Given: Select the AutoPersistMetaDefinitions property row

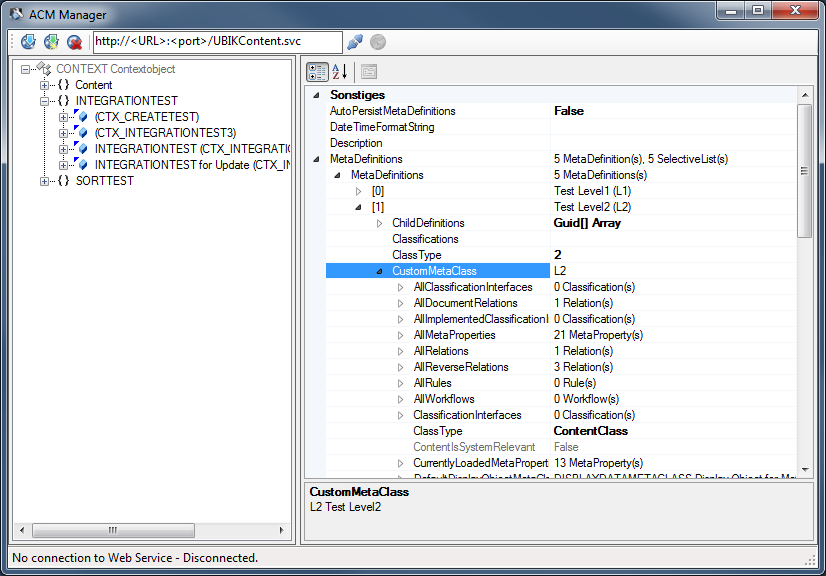Looking at the screenshot, I should click(x=392, y=111).
